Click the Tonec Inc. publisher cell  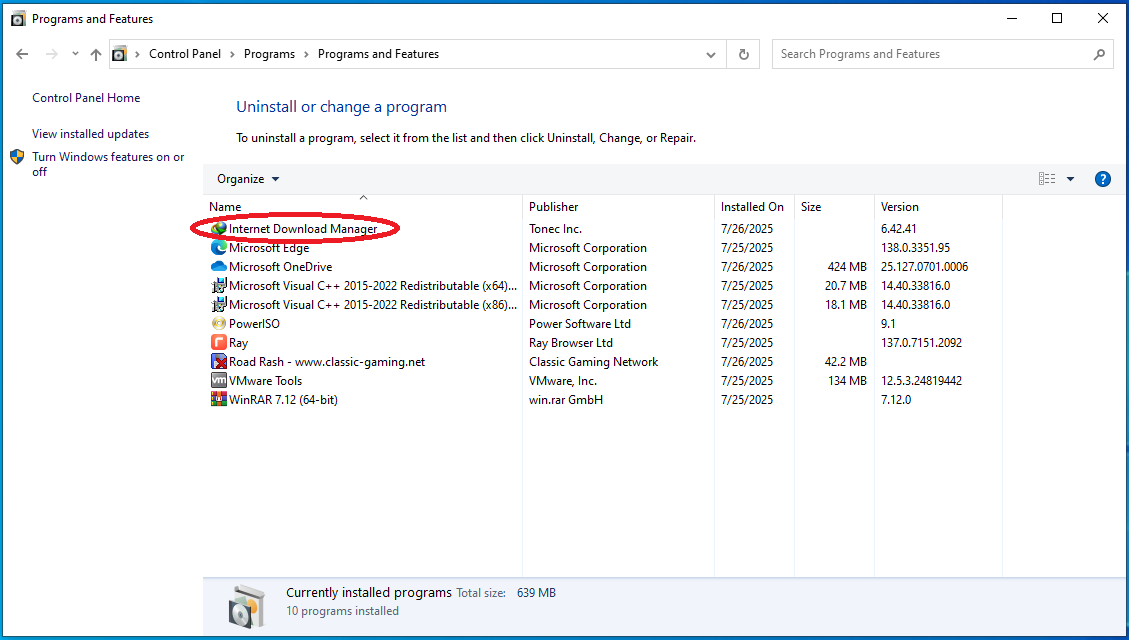tap(555, 229)
